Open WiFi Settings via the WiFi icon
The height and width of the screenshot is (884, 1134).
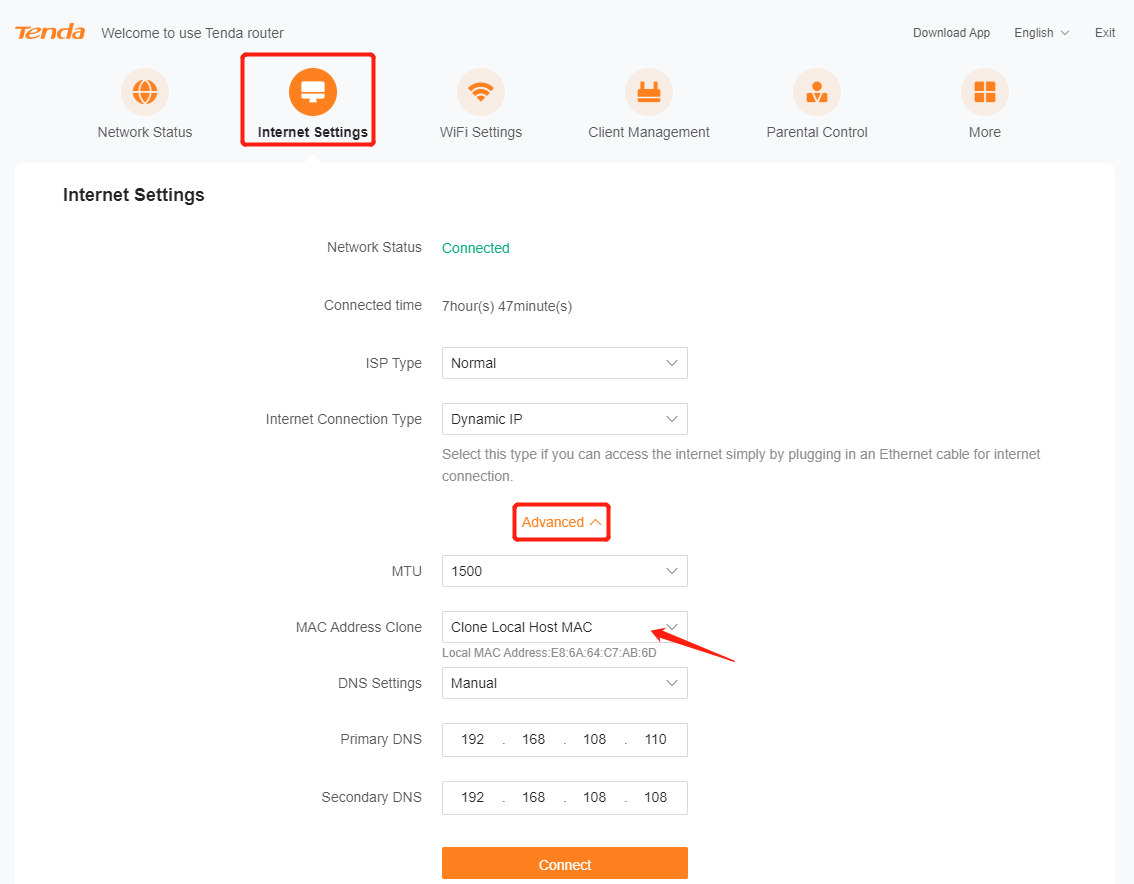click(481, 93)
